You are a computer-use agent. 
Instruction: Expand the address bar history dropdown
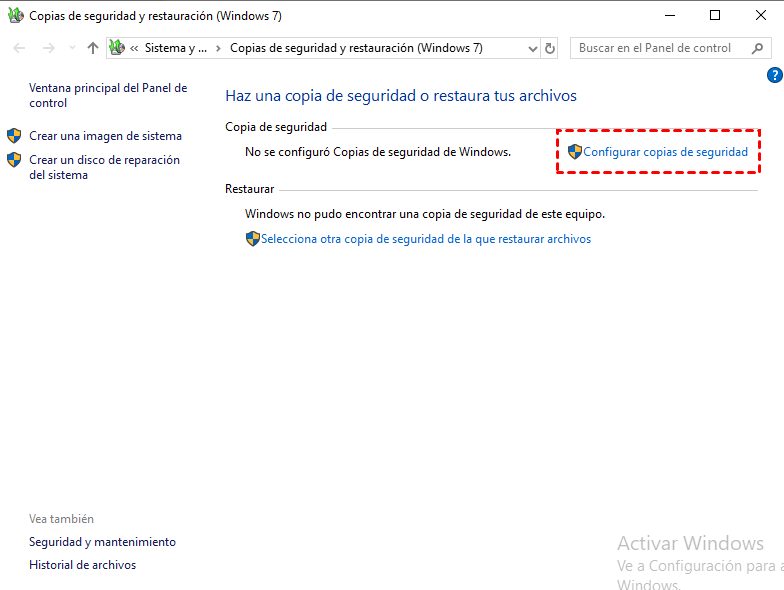532,48
